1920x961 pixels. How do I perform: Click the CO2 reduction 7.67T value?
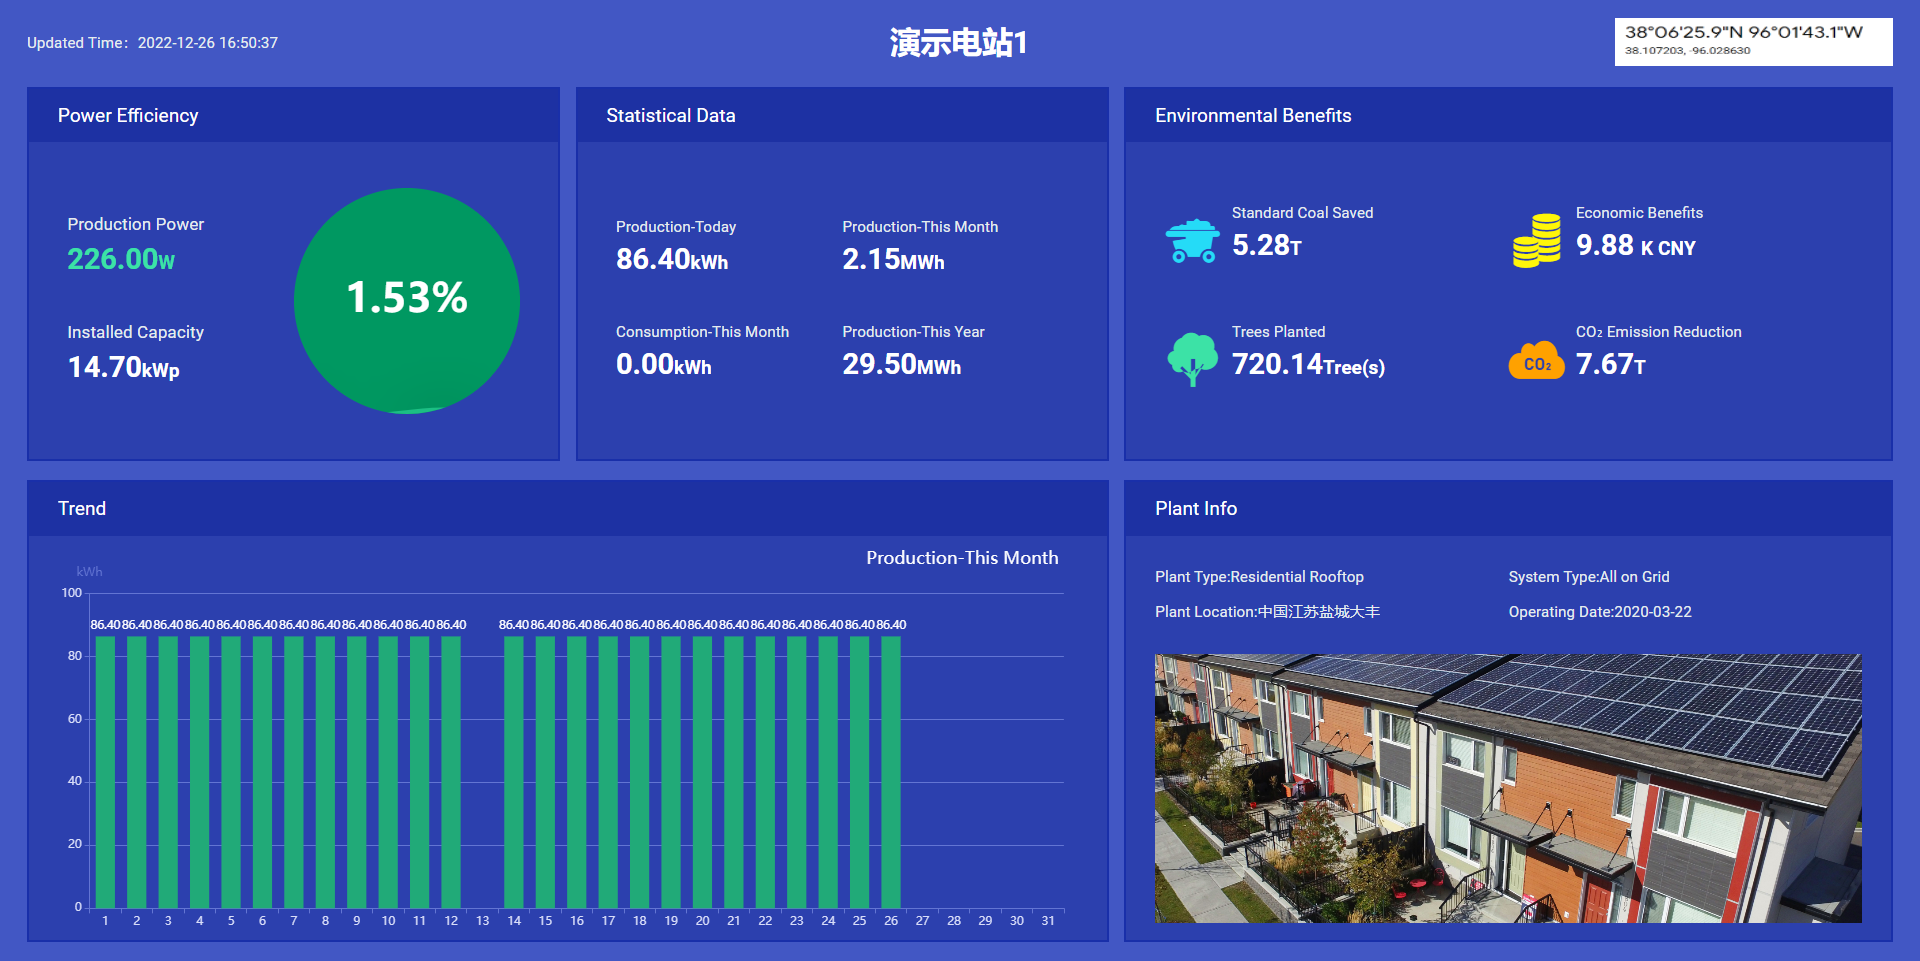1611,365
